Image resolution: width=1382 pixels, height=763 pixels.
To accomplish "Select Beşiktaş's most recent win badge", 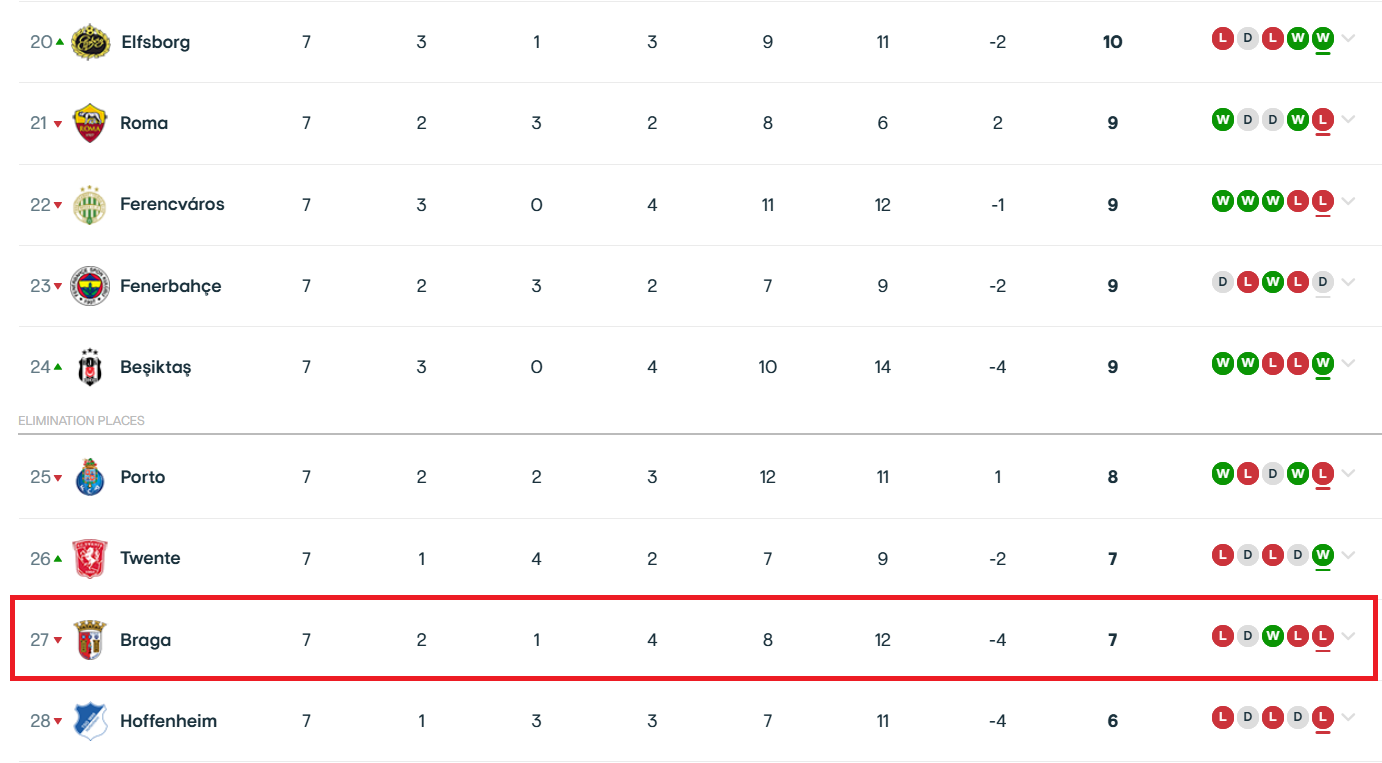I will pyautogui.click(x=1322, y=363).
